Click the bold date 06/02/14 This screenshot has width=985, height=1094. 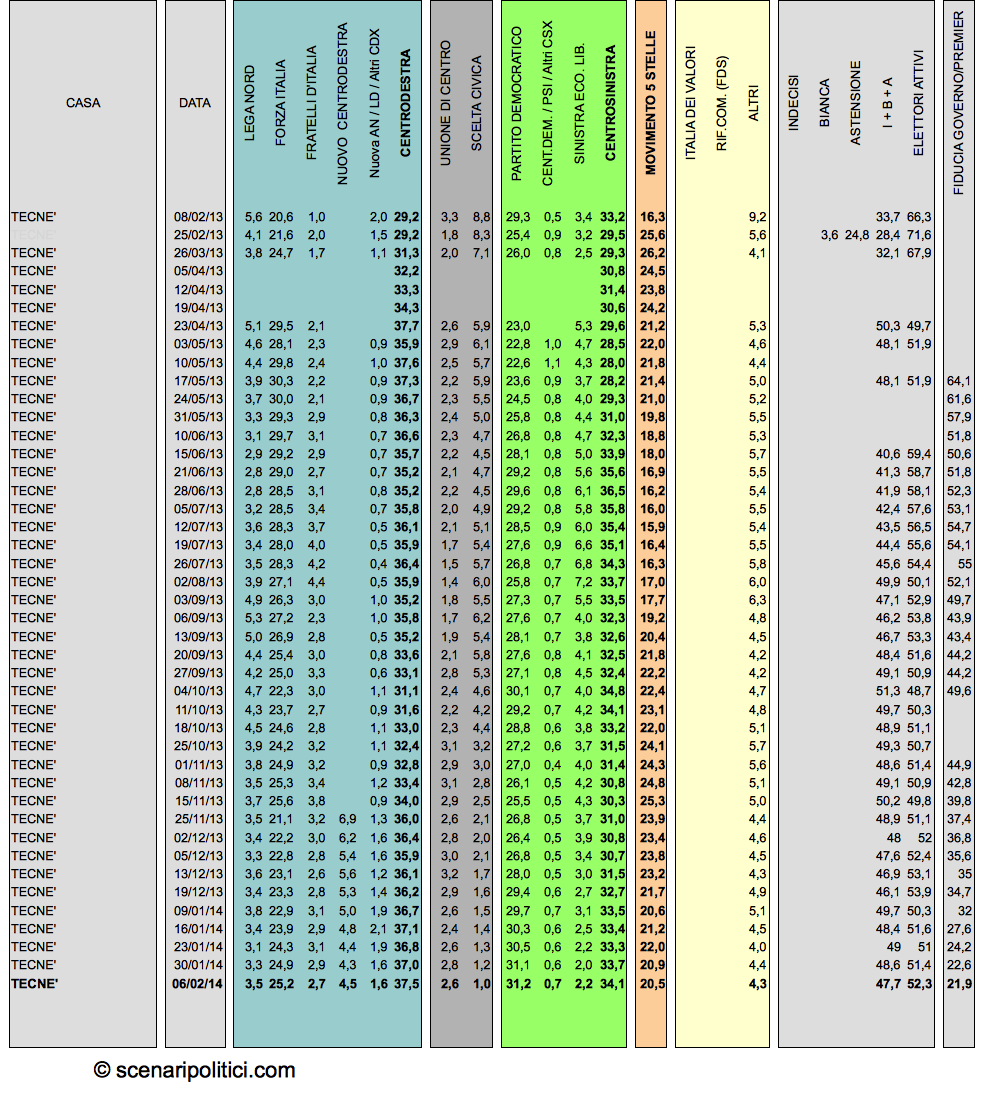click(x=197, y=984)
